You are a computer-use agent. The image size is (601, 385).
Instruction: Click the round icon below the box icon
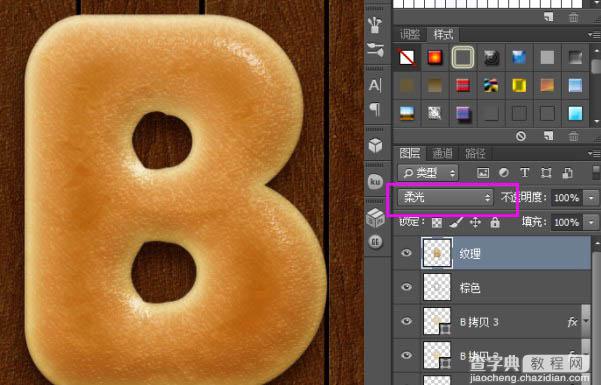[x=375, y=242]
